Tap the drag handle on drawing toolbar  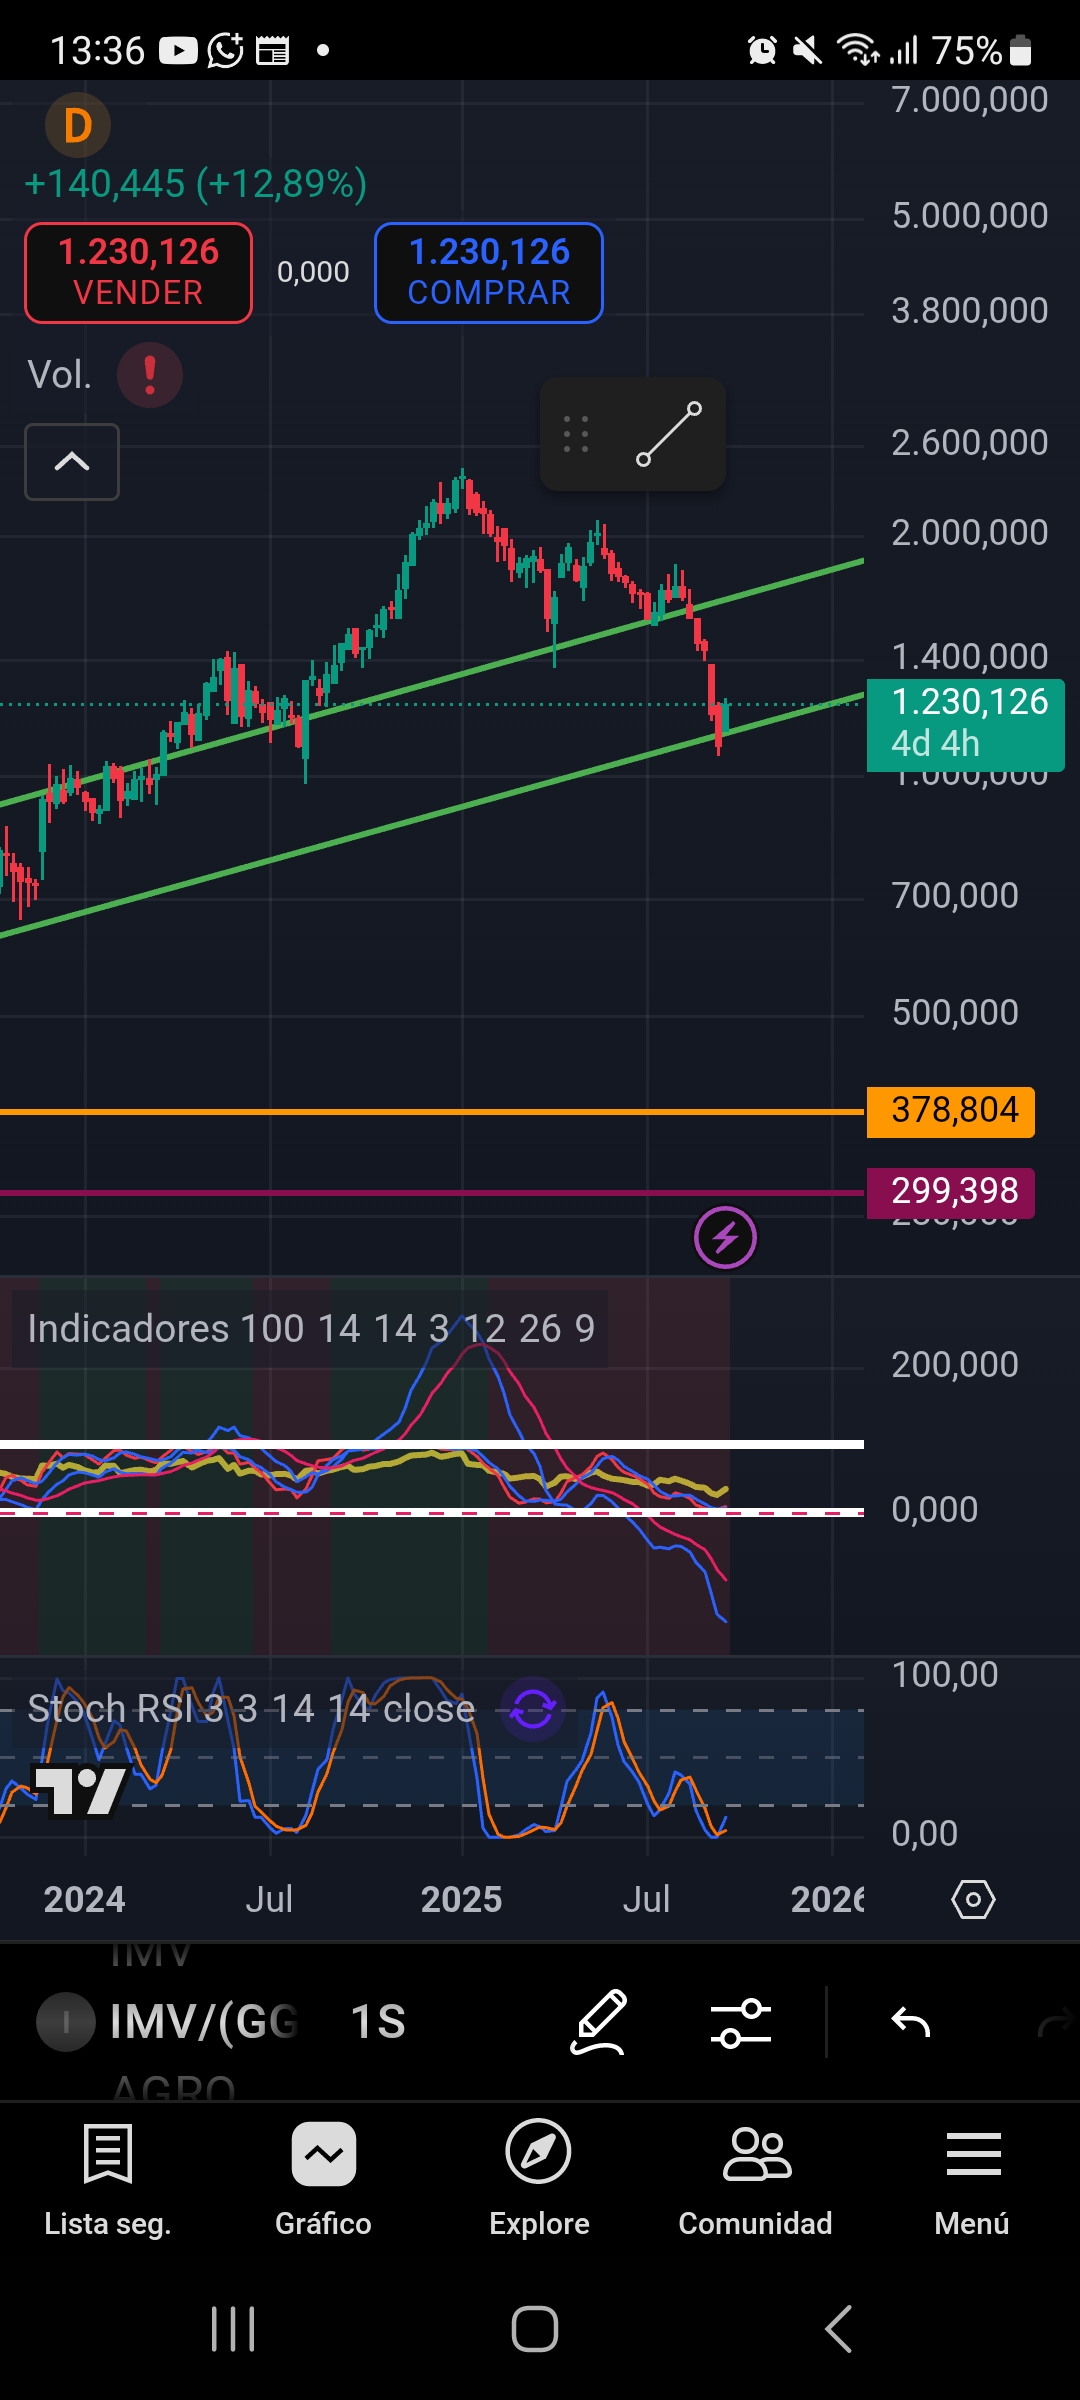pos(576,434)
